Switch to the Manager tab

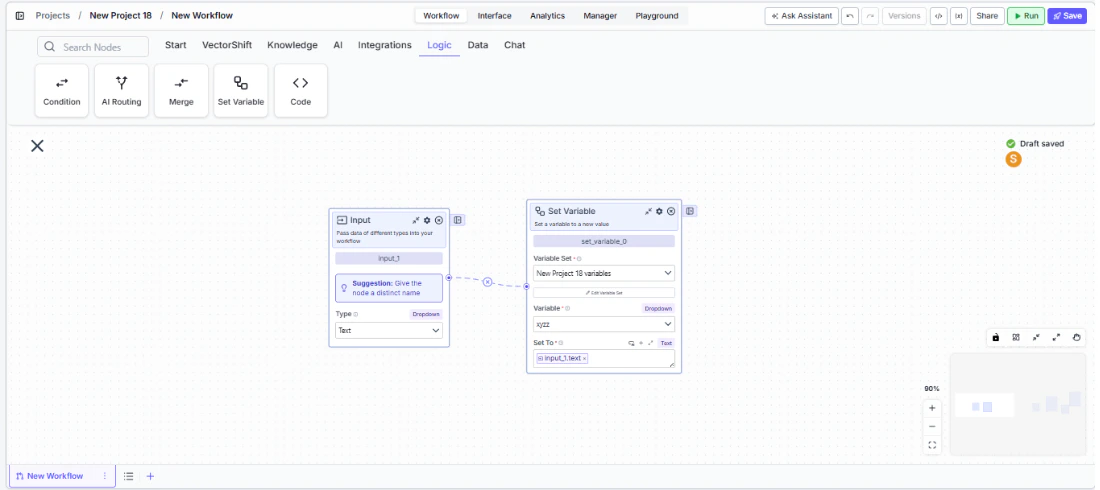pos(601,15)
